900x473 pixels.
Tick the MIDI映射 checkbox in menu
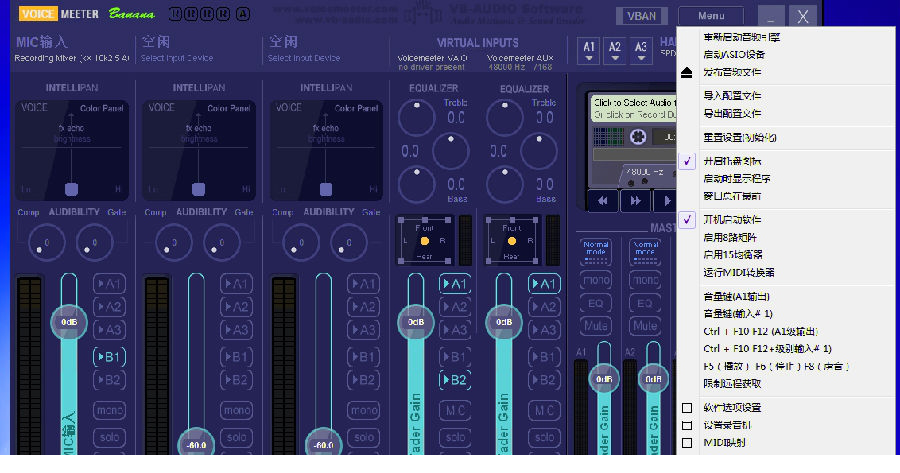click(686, 442)
